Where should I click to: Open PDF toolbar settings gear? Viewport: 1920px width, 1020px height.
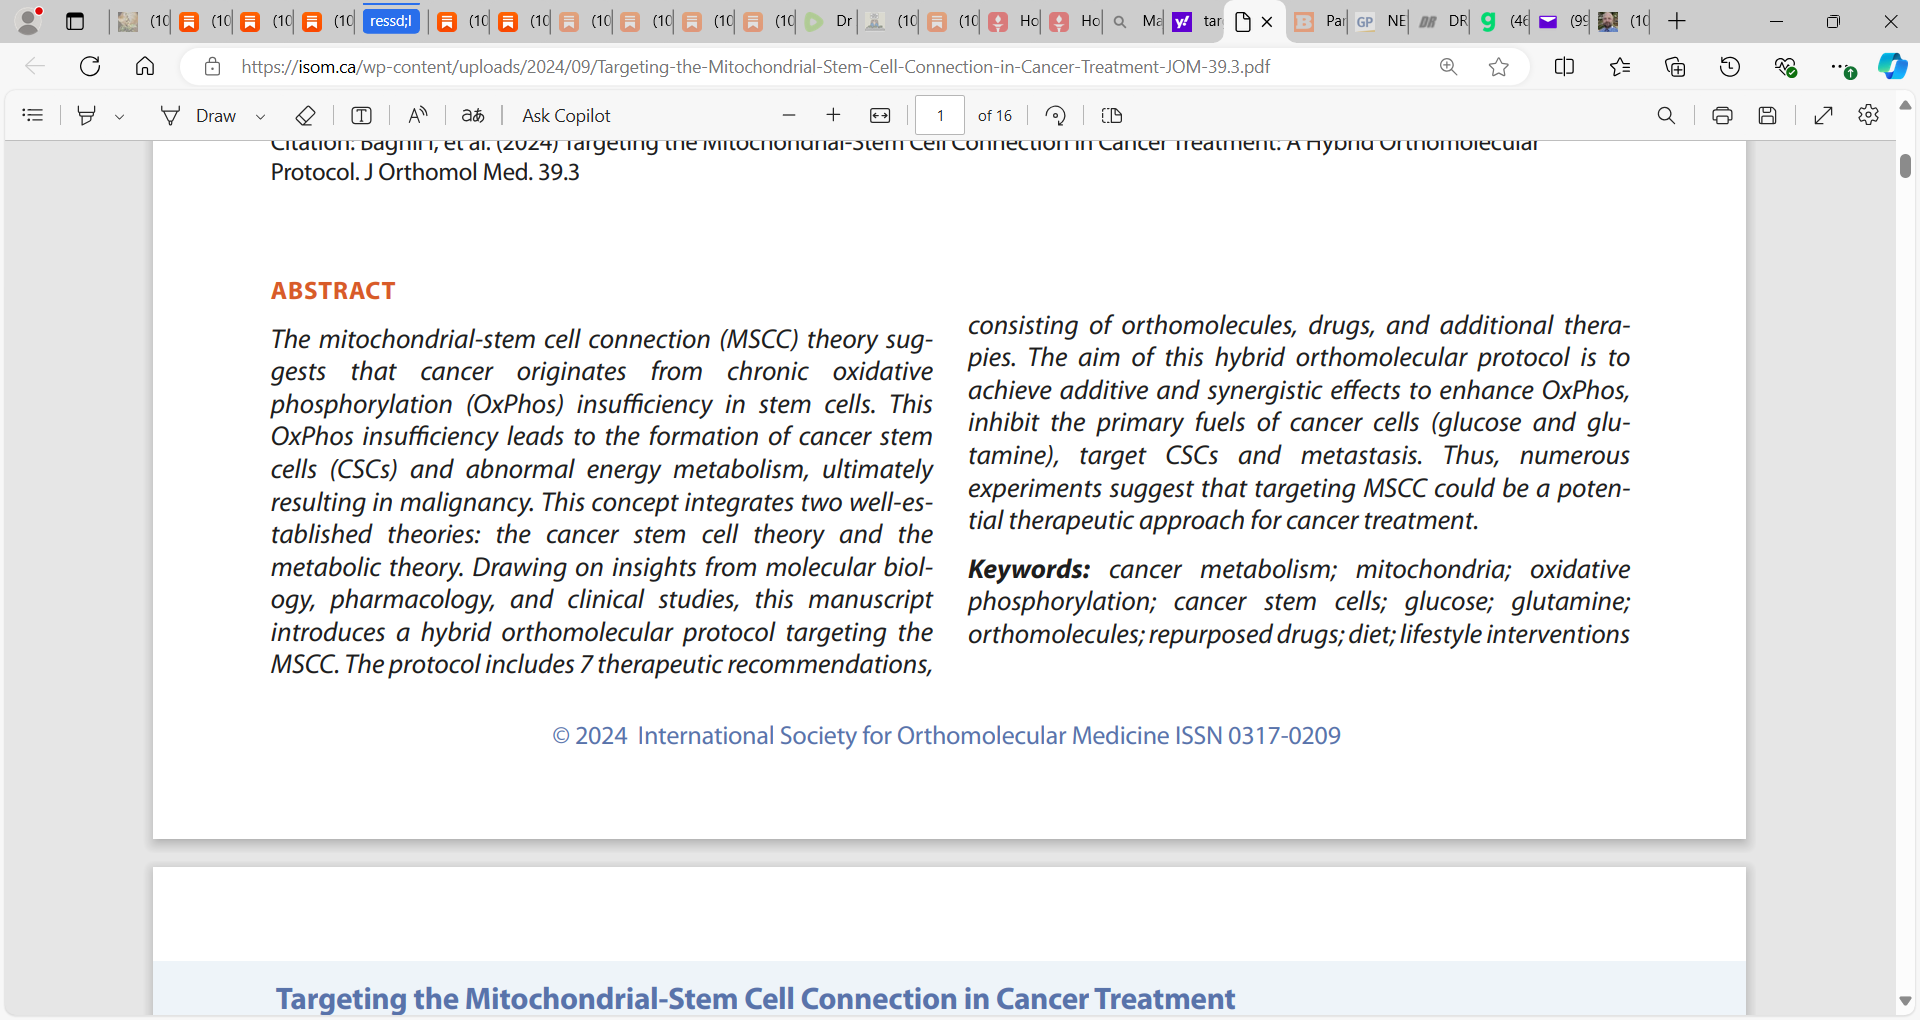pyautogui.click(x=1868, y=115)
